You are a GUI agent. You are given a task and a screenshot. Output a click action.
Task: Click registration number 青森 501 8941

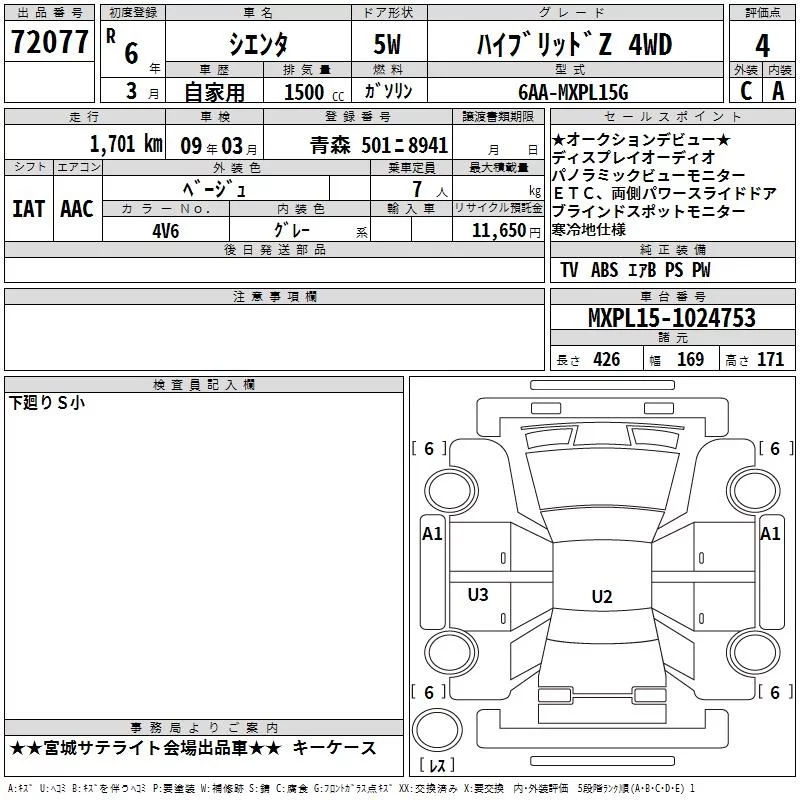tap(379, 146)
